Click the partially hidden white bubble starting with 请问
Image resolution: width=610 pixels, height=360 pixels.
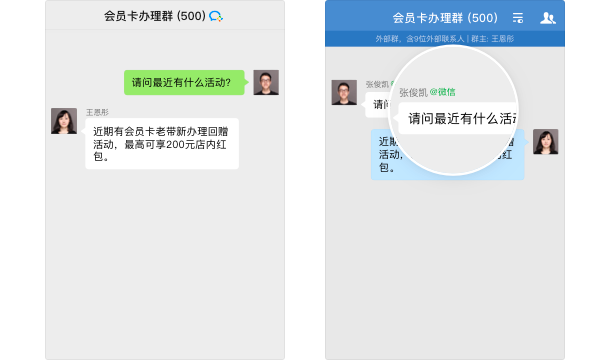point(376,105)
